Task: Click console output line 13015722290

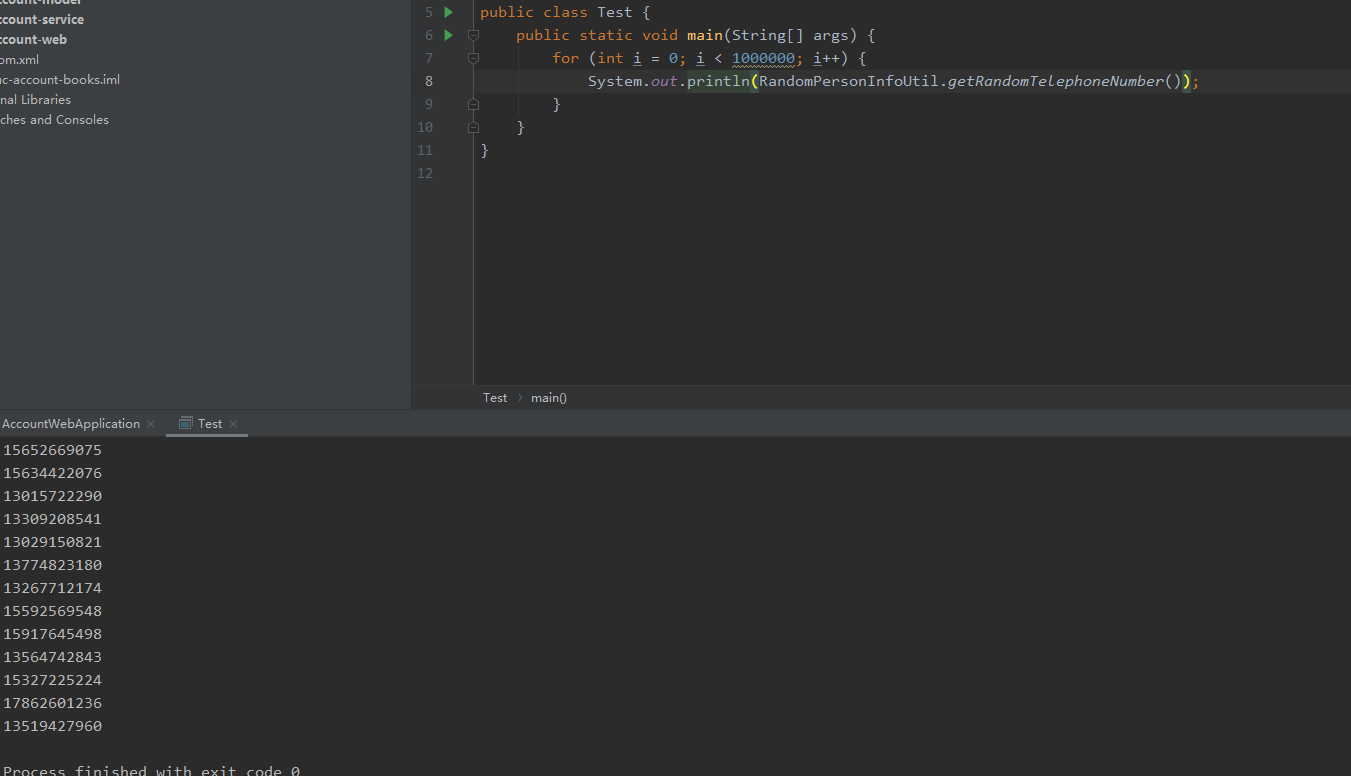Action: 52,496
